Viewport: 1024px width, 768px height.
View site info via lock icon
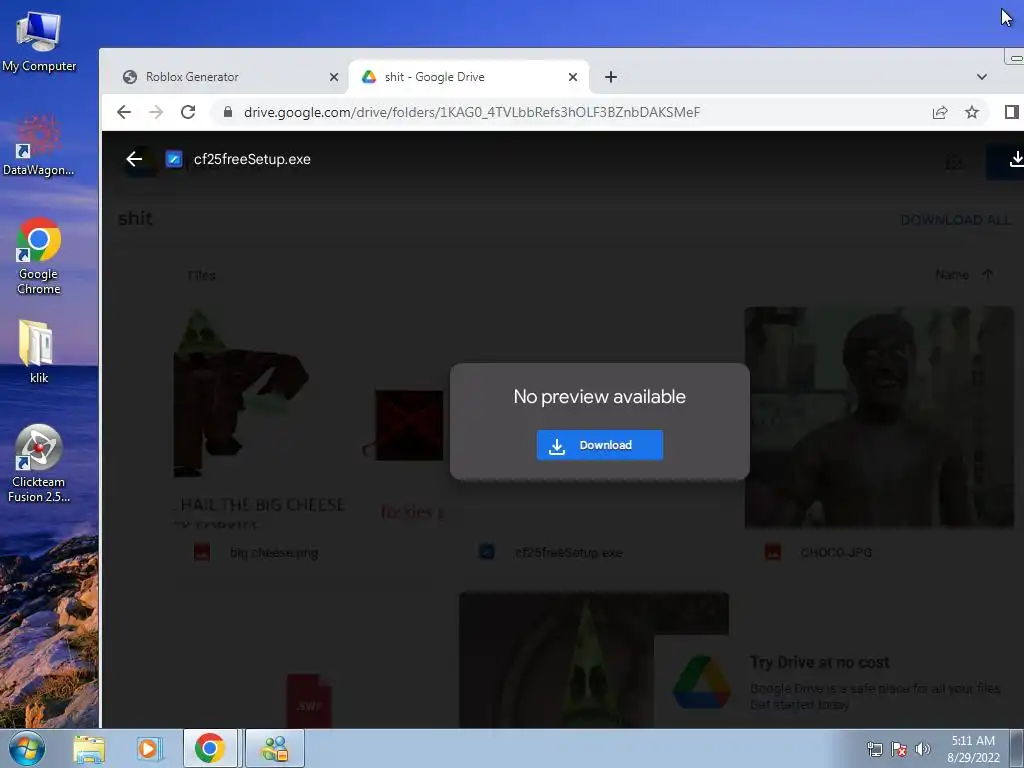[227, 112]
